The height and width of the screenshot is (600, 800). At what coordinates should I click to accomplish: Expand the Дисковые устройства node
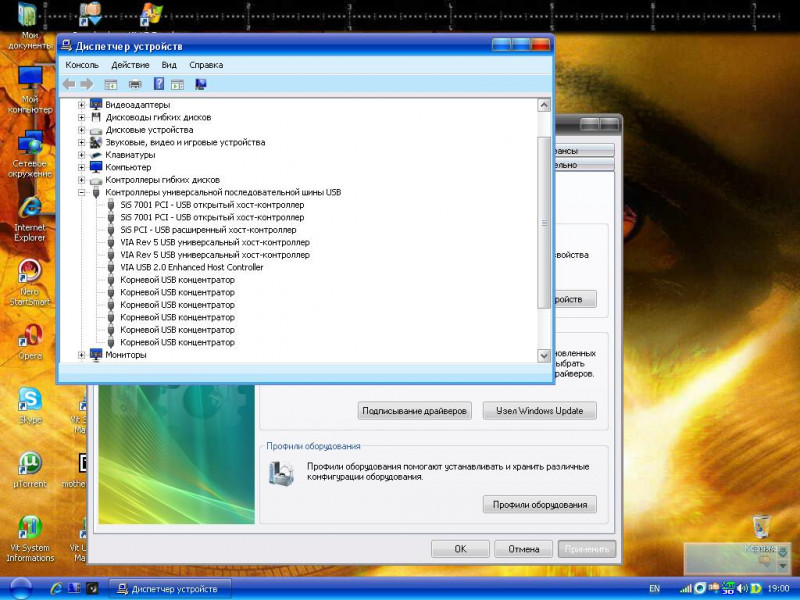81,130
